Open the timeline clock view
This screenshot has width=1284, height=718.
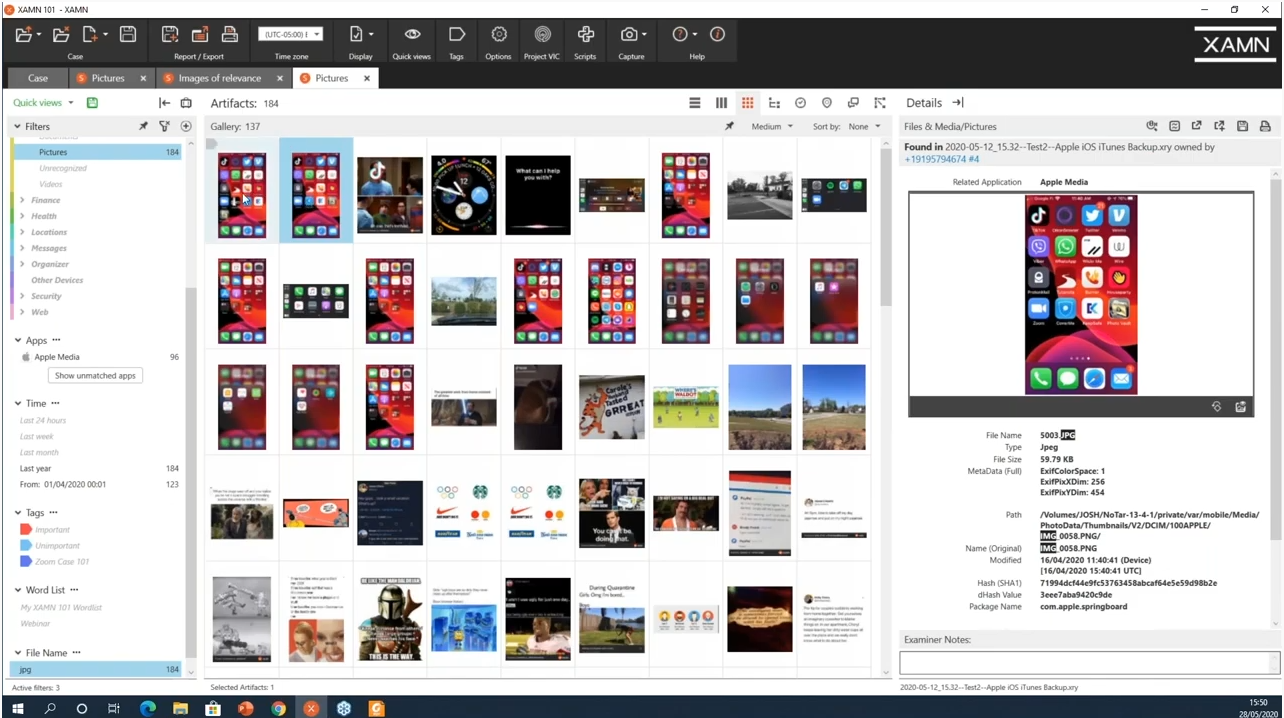point(800,103)
